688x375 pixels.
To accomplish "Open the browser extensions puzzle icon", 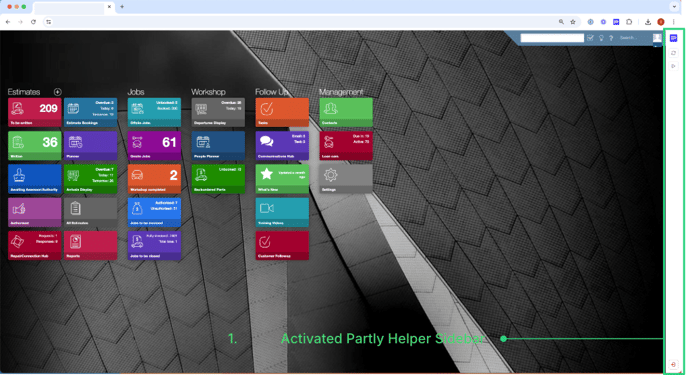I will 629,22.
